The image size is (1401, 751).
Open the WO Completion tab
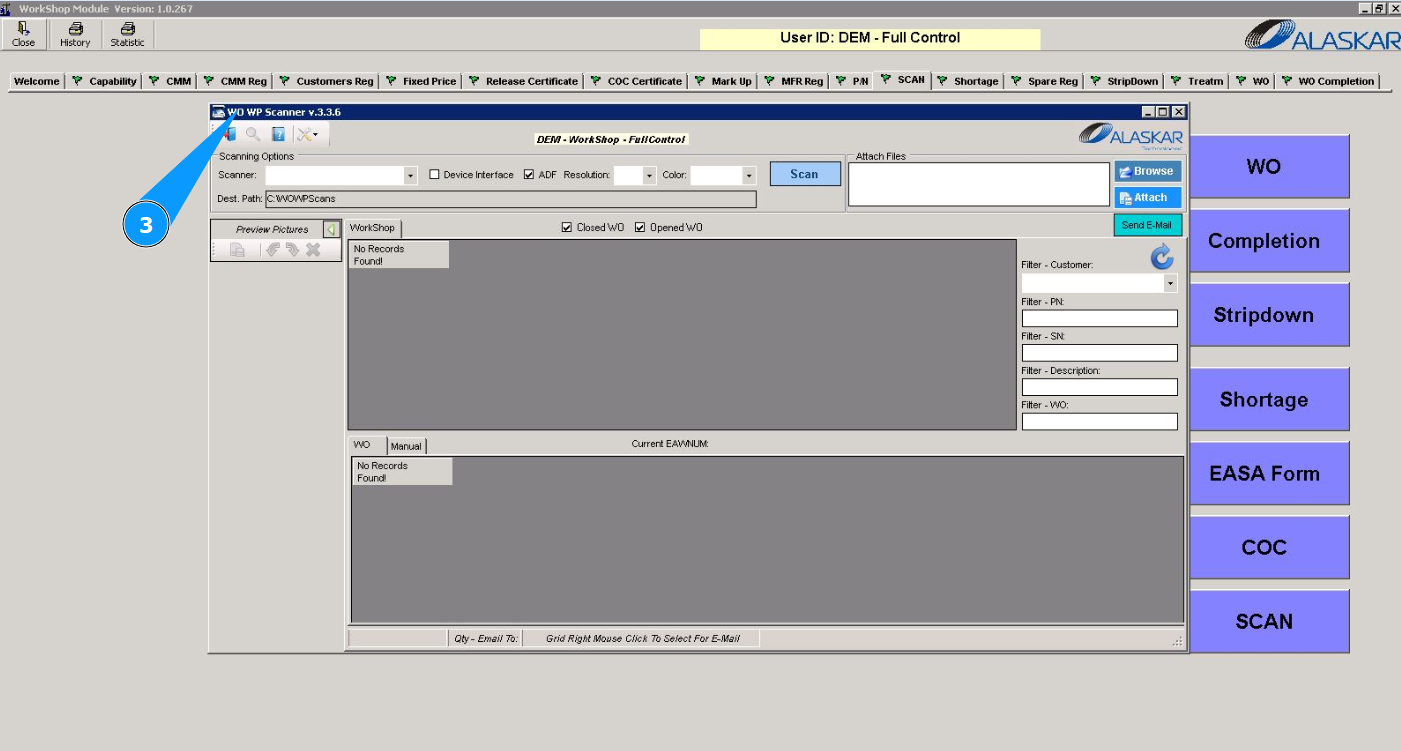pos(1329,82)
